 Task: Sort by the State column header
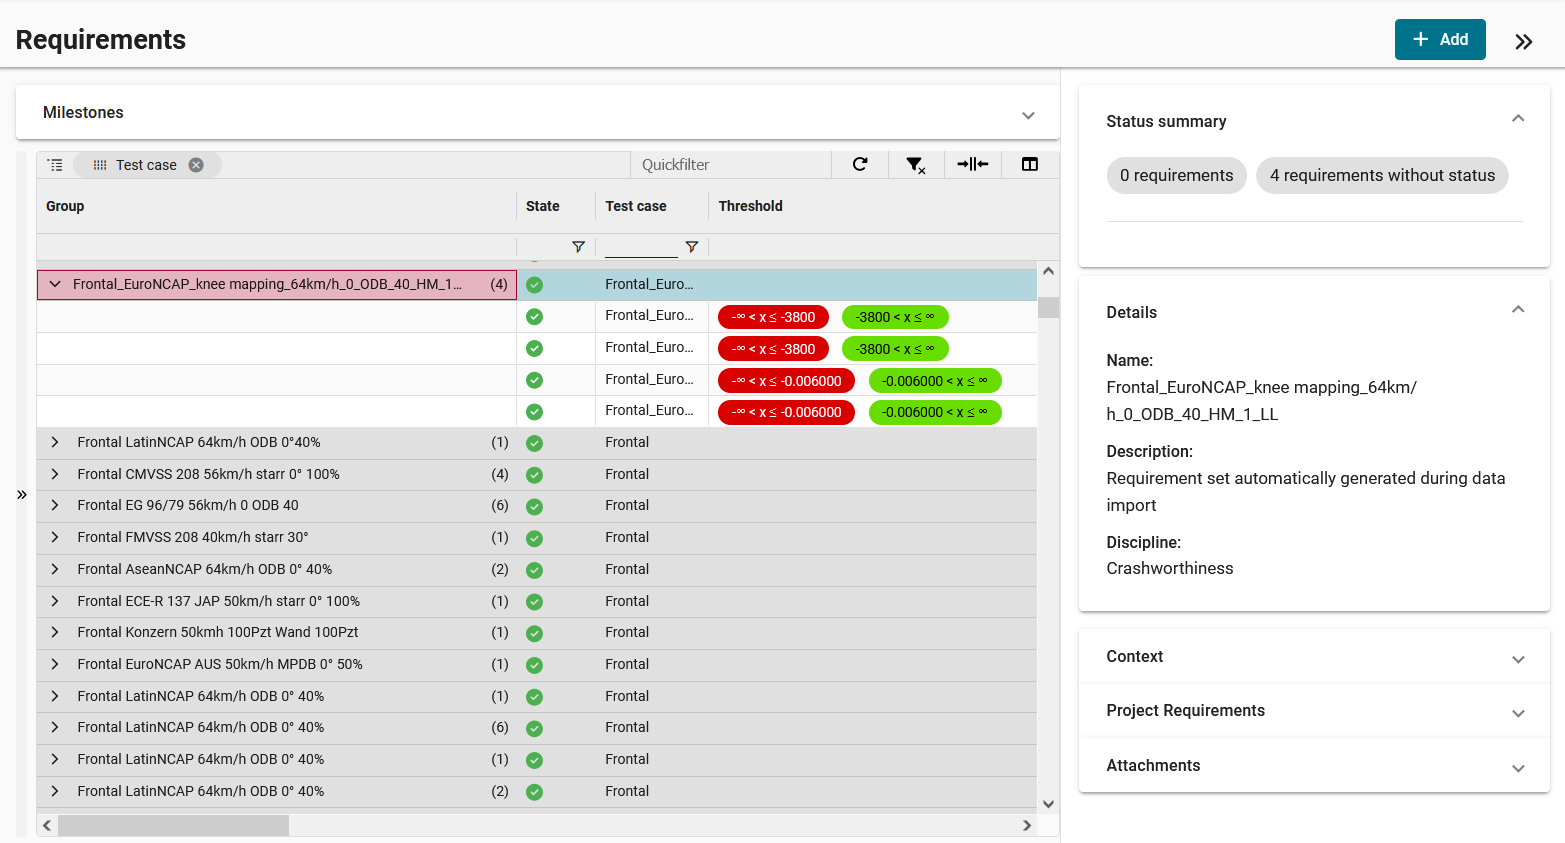(x=543, y=206)
